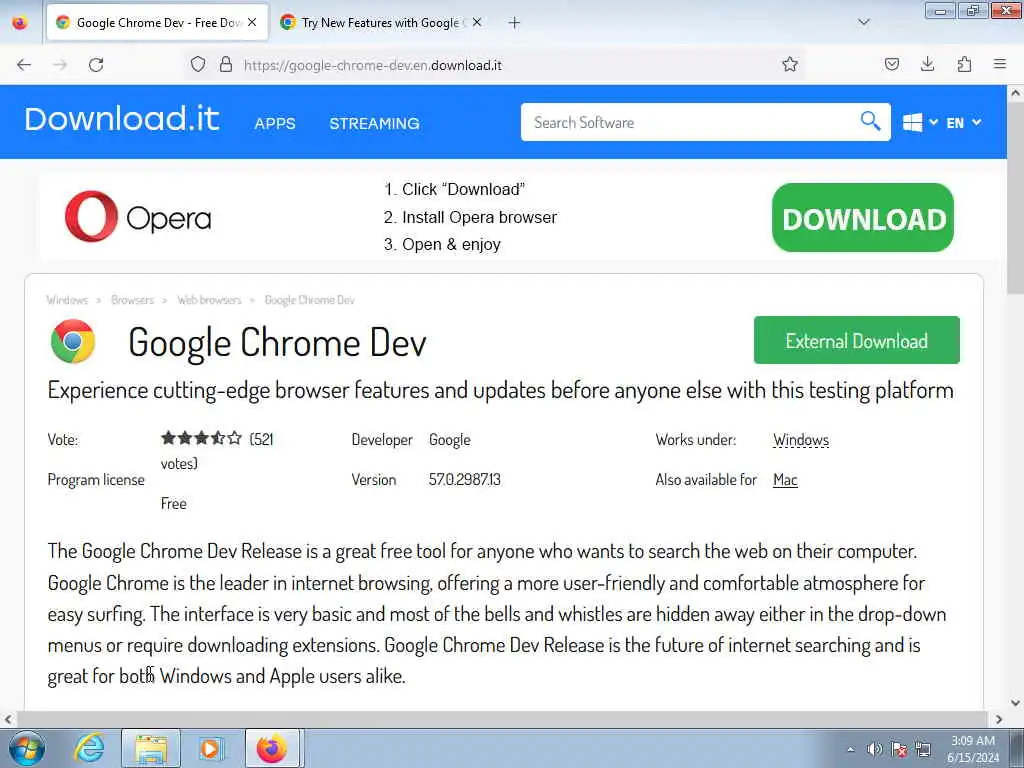
Task: Click the Firefox View icon in tab bar
Action: 20,22
